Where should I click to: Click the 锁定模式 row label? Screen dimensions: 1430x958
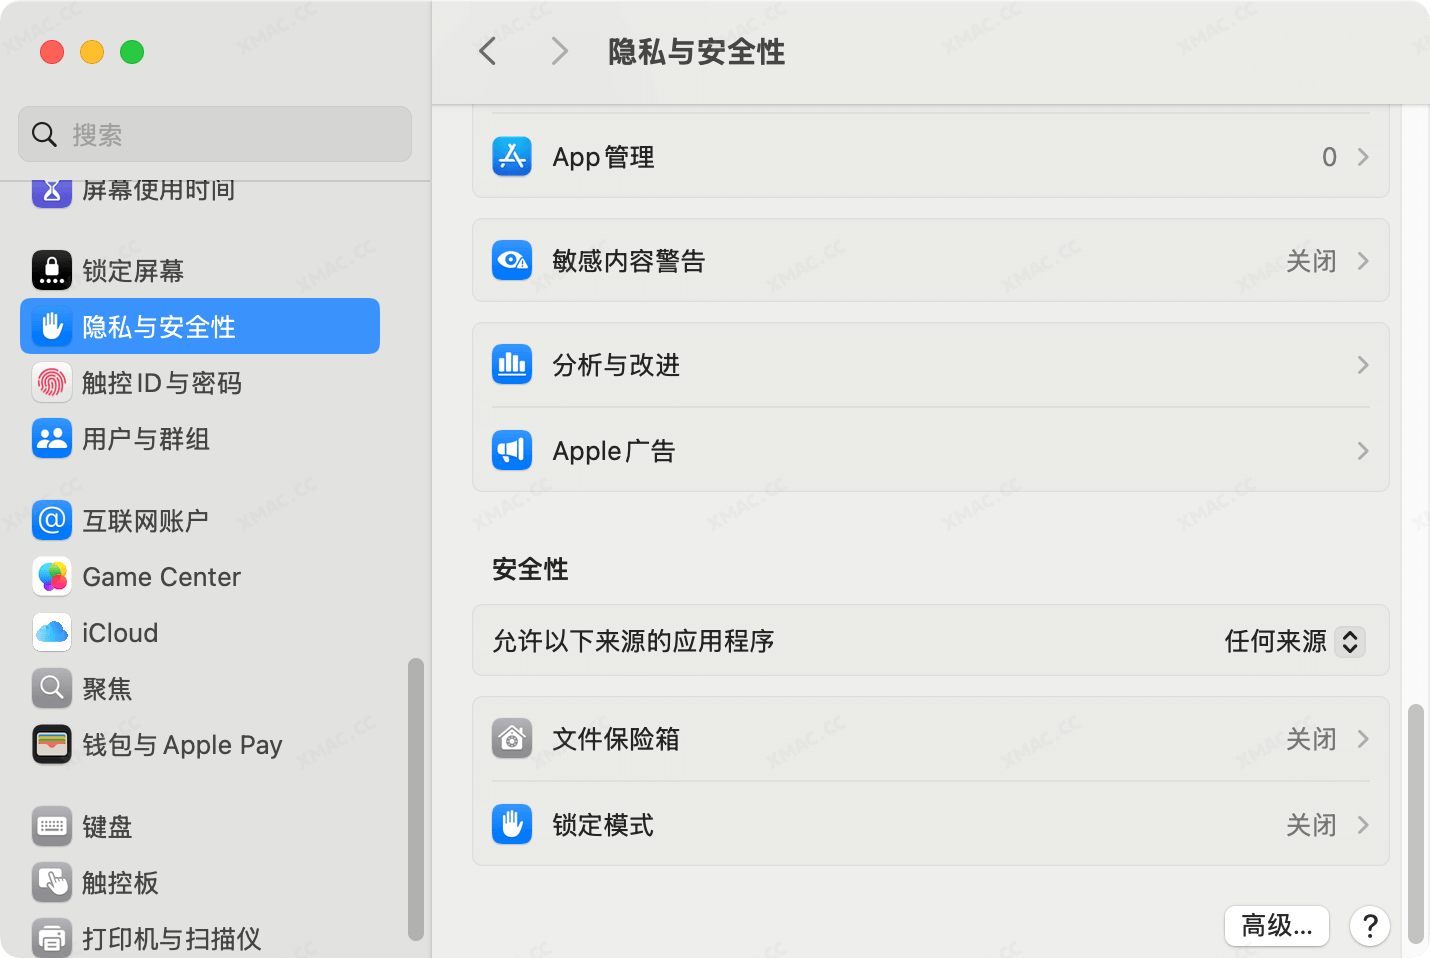pyautogui.click(x=603, y=825)
